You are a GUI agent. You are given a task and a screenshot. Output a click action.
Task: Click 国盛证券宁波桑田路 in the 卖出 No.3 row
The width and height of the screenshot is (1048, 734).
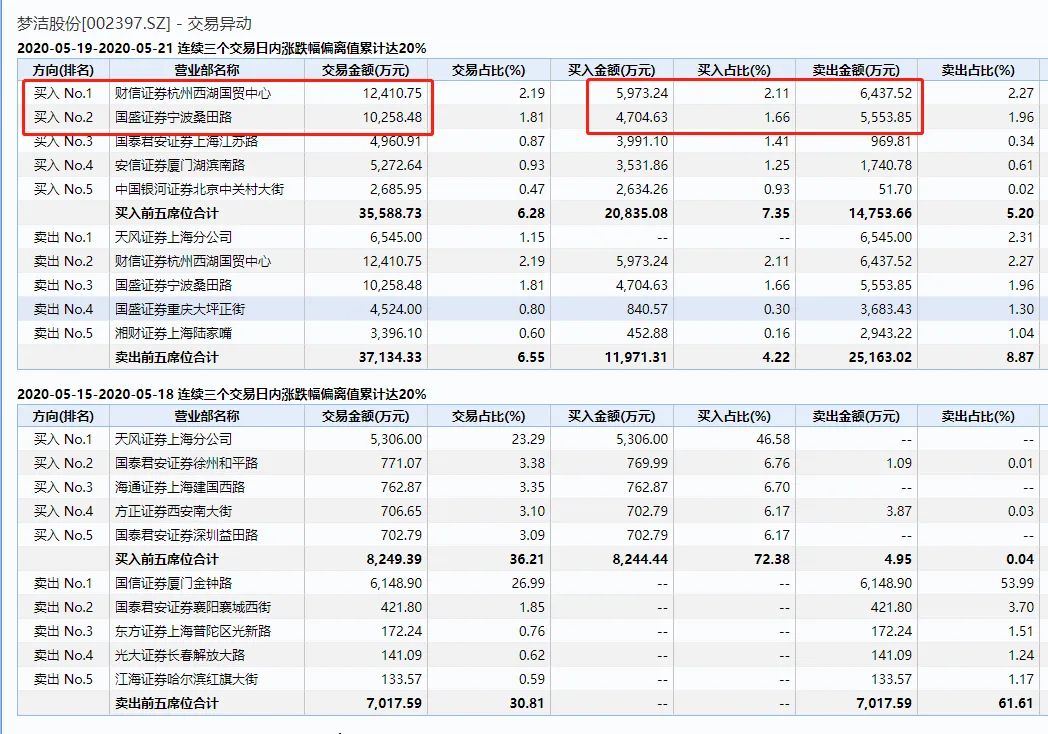(x=173, y=285)
